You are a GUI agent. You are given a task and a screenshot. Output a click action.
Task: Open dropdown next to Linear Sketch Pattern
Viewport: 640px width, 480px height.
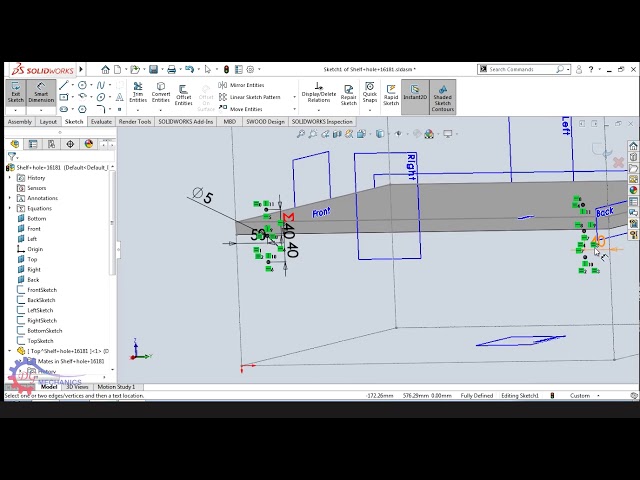(x=295, y=97)
